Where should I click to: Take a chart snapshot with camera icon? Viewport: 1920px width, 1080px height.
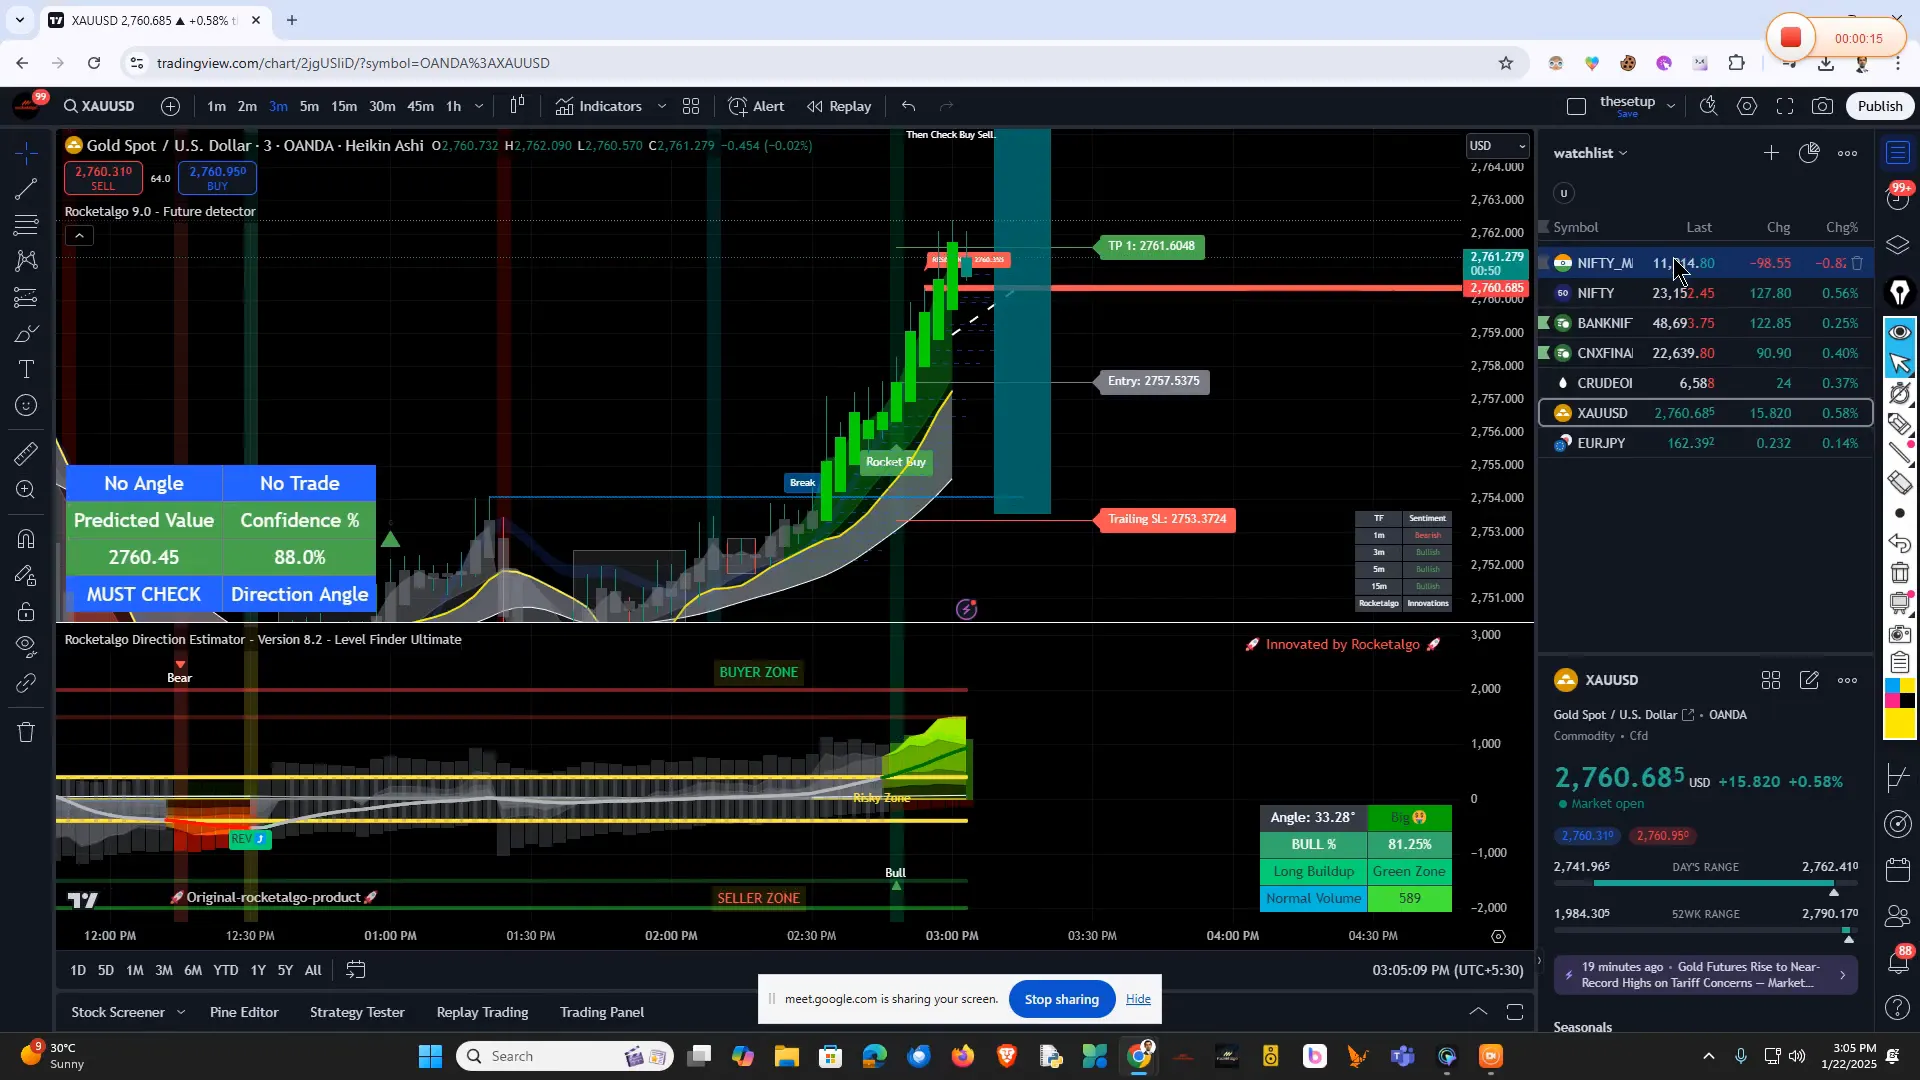pyautogui.click(x=1823, y=106)
